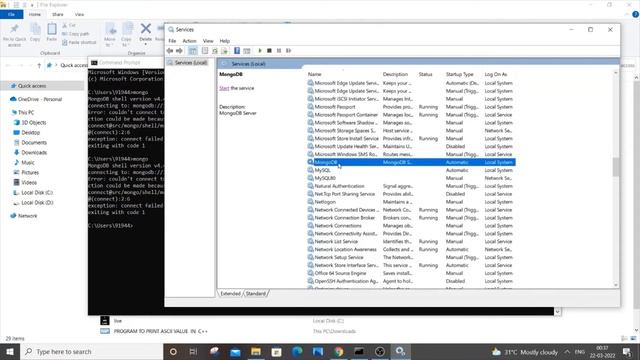The height and width of the screenshot is (360, 640).
Task: Select the Network Location Awareness service
Action: tap(411, 249)
